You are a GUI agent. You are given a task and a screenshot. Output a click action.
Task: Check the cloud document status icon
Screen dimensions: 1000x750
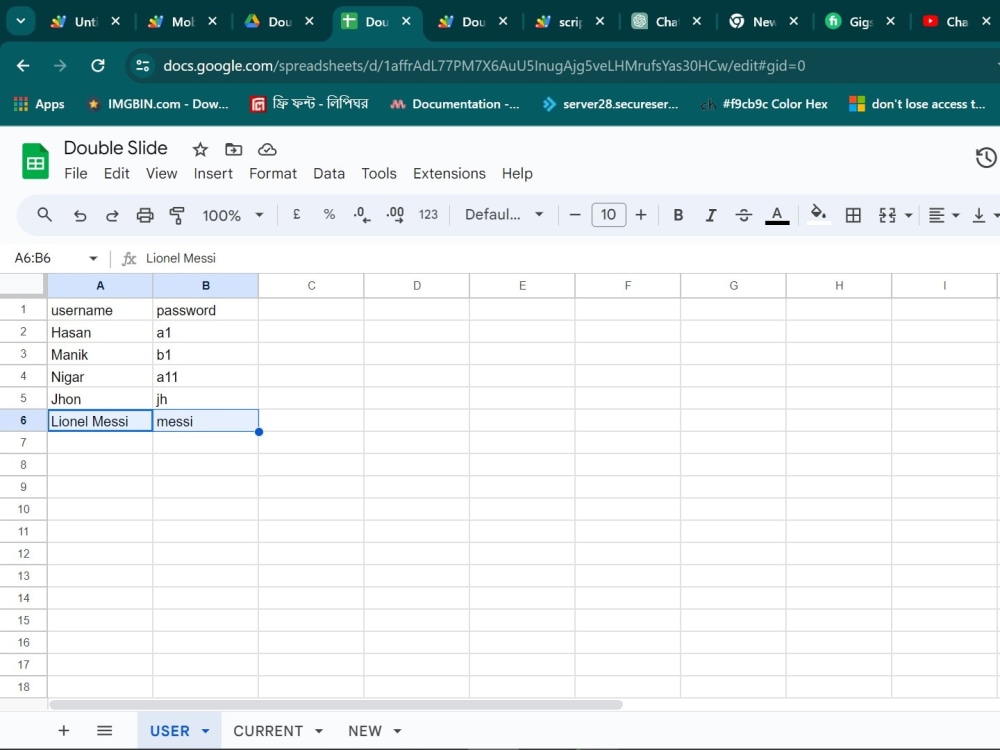(x=267, y=149)
